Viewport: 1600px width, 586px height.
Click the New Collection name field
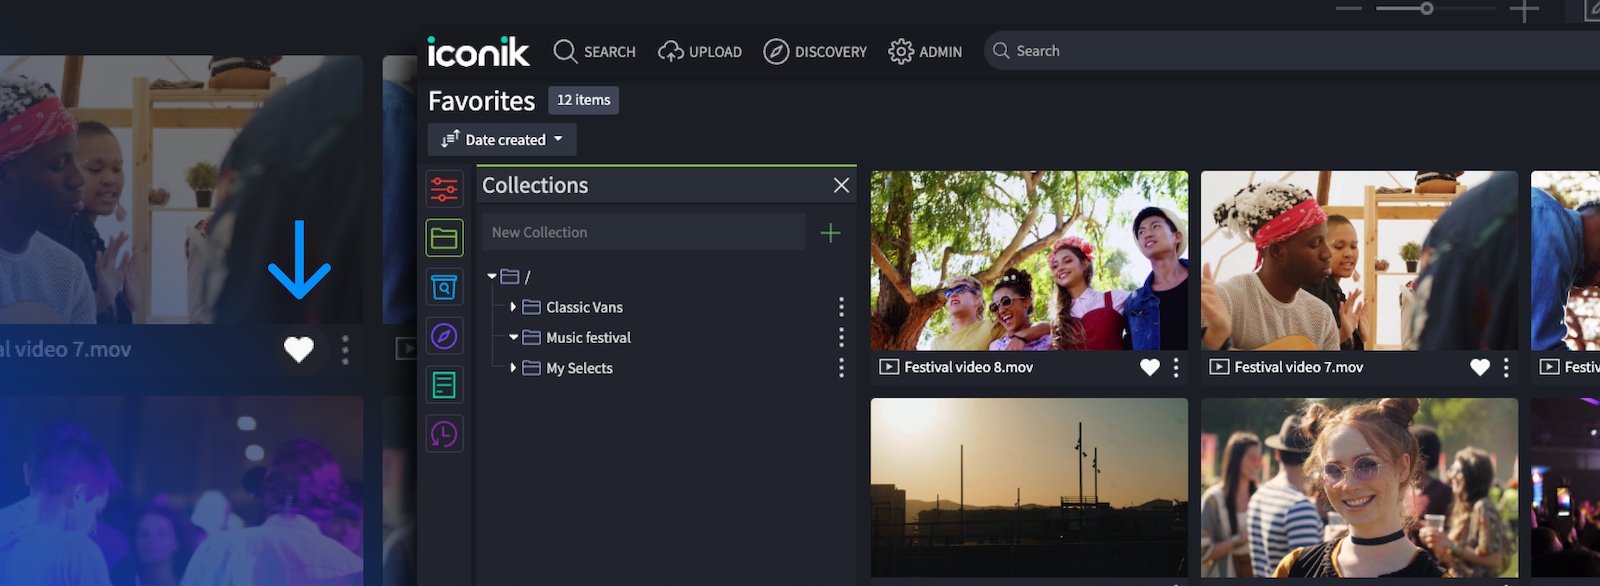coord(643,232)
